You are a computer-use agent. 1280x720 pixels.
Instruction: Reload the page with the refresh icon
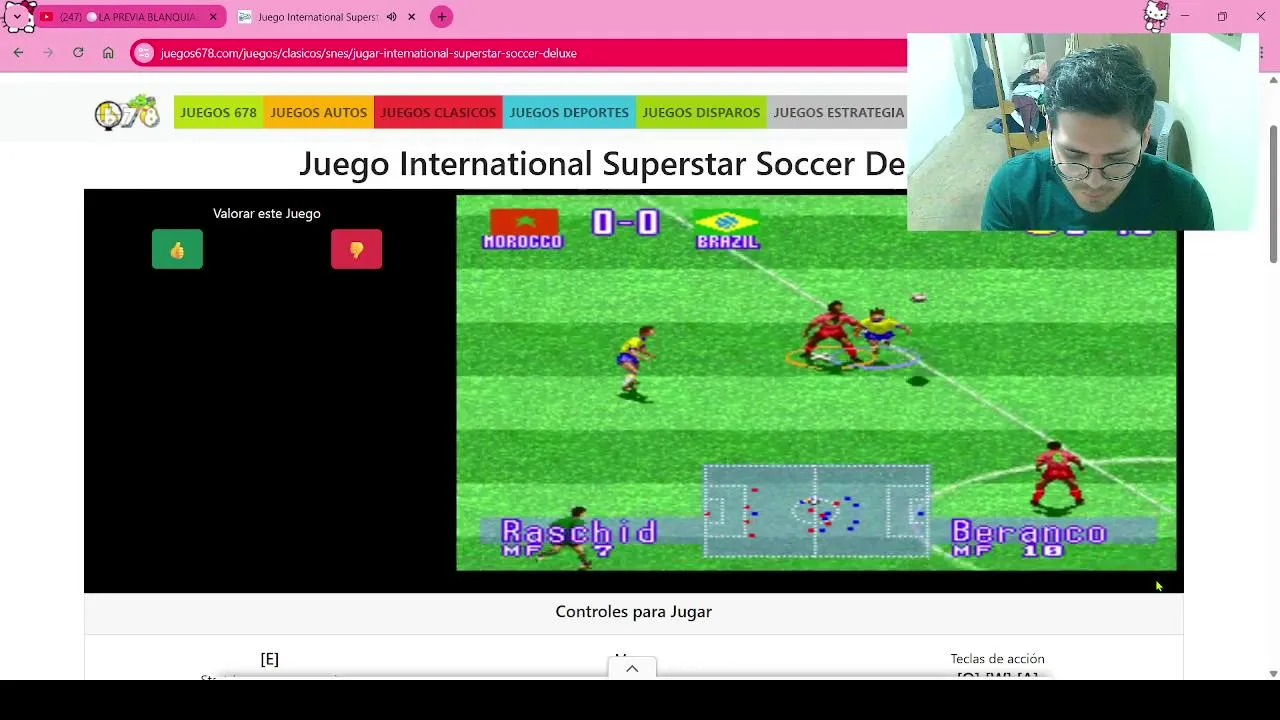78,53
